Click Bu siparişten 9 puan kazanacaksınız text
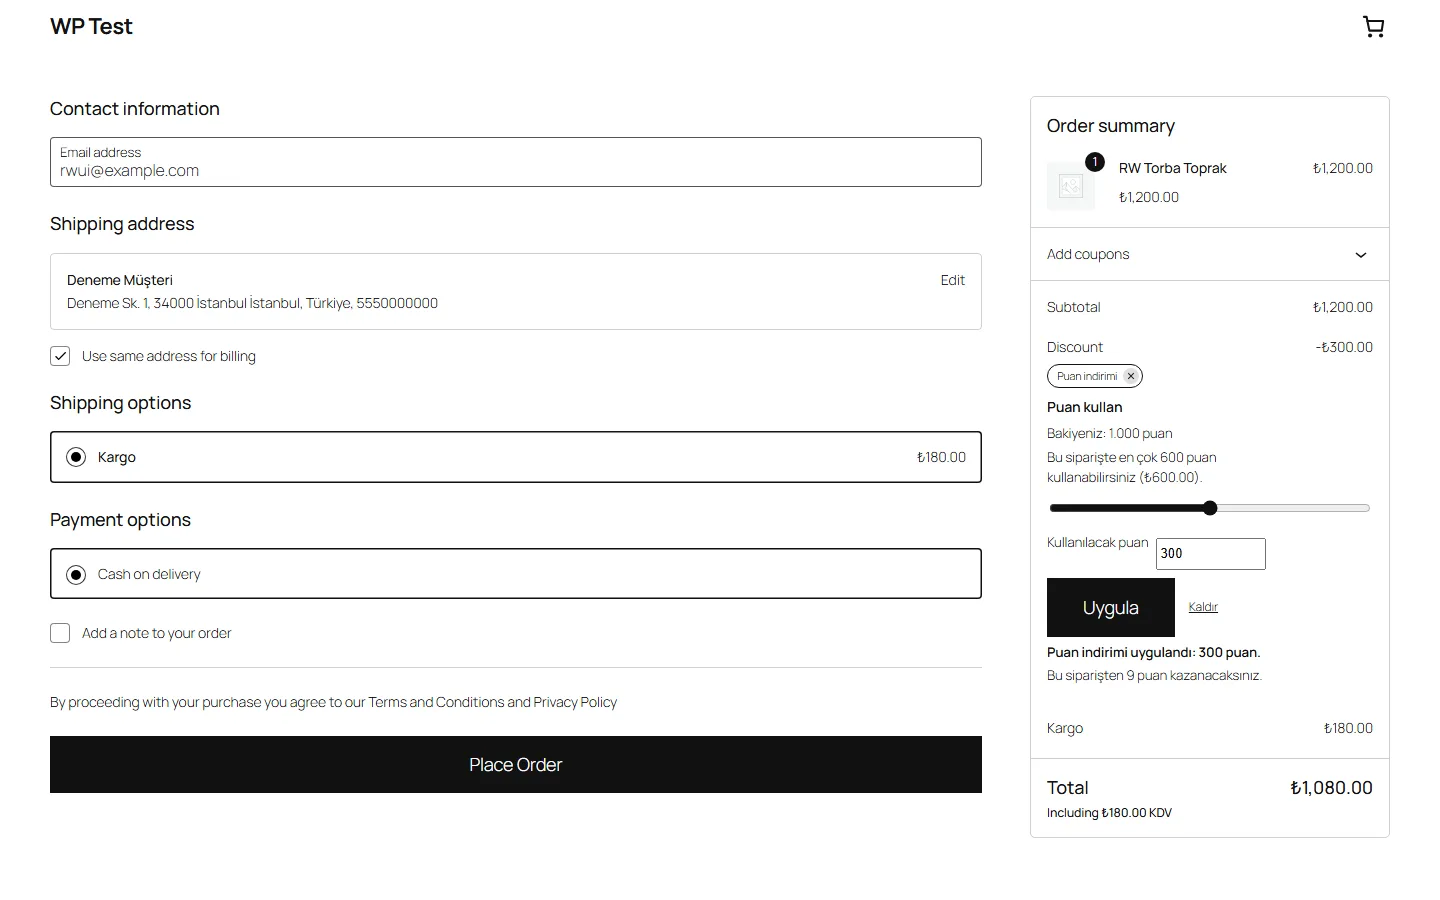 tap(1154, 675)
